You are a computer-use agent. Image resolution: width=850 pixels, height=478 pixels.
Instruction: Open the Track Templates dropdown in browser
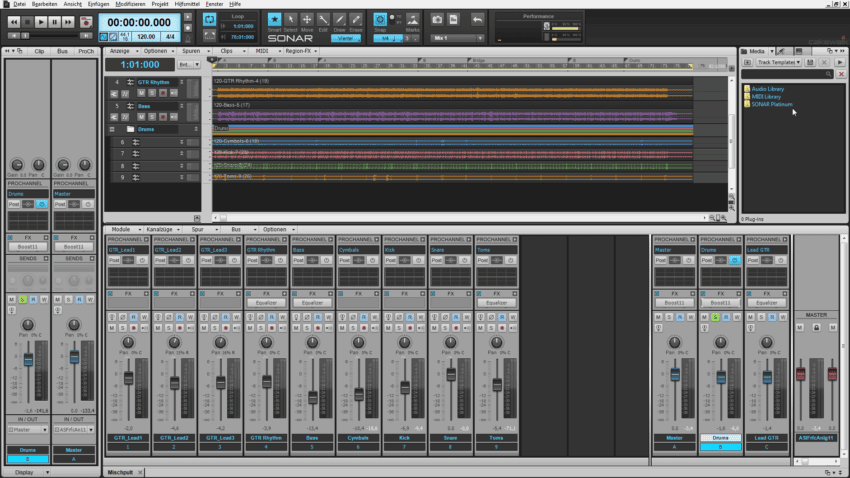click(778, 62)
